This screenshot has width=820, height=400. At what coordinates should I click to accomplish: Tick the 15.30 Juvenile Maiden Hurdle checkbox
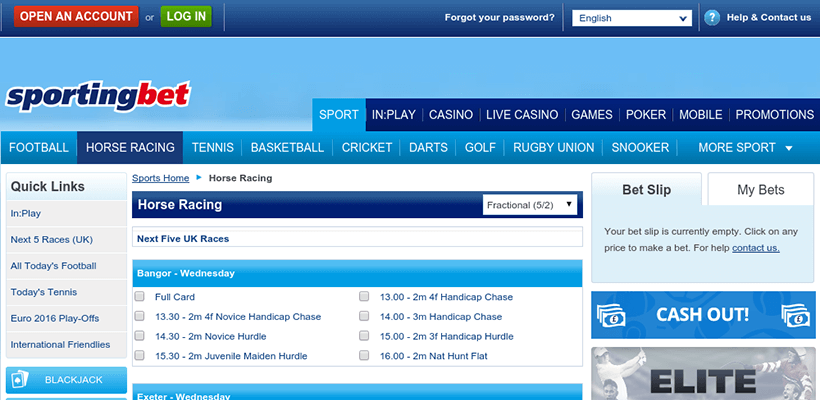click(x=140, y=356)
